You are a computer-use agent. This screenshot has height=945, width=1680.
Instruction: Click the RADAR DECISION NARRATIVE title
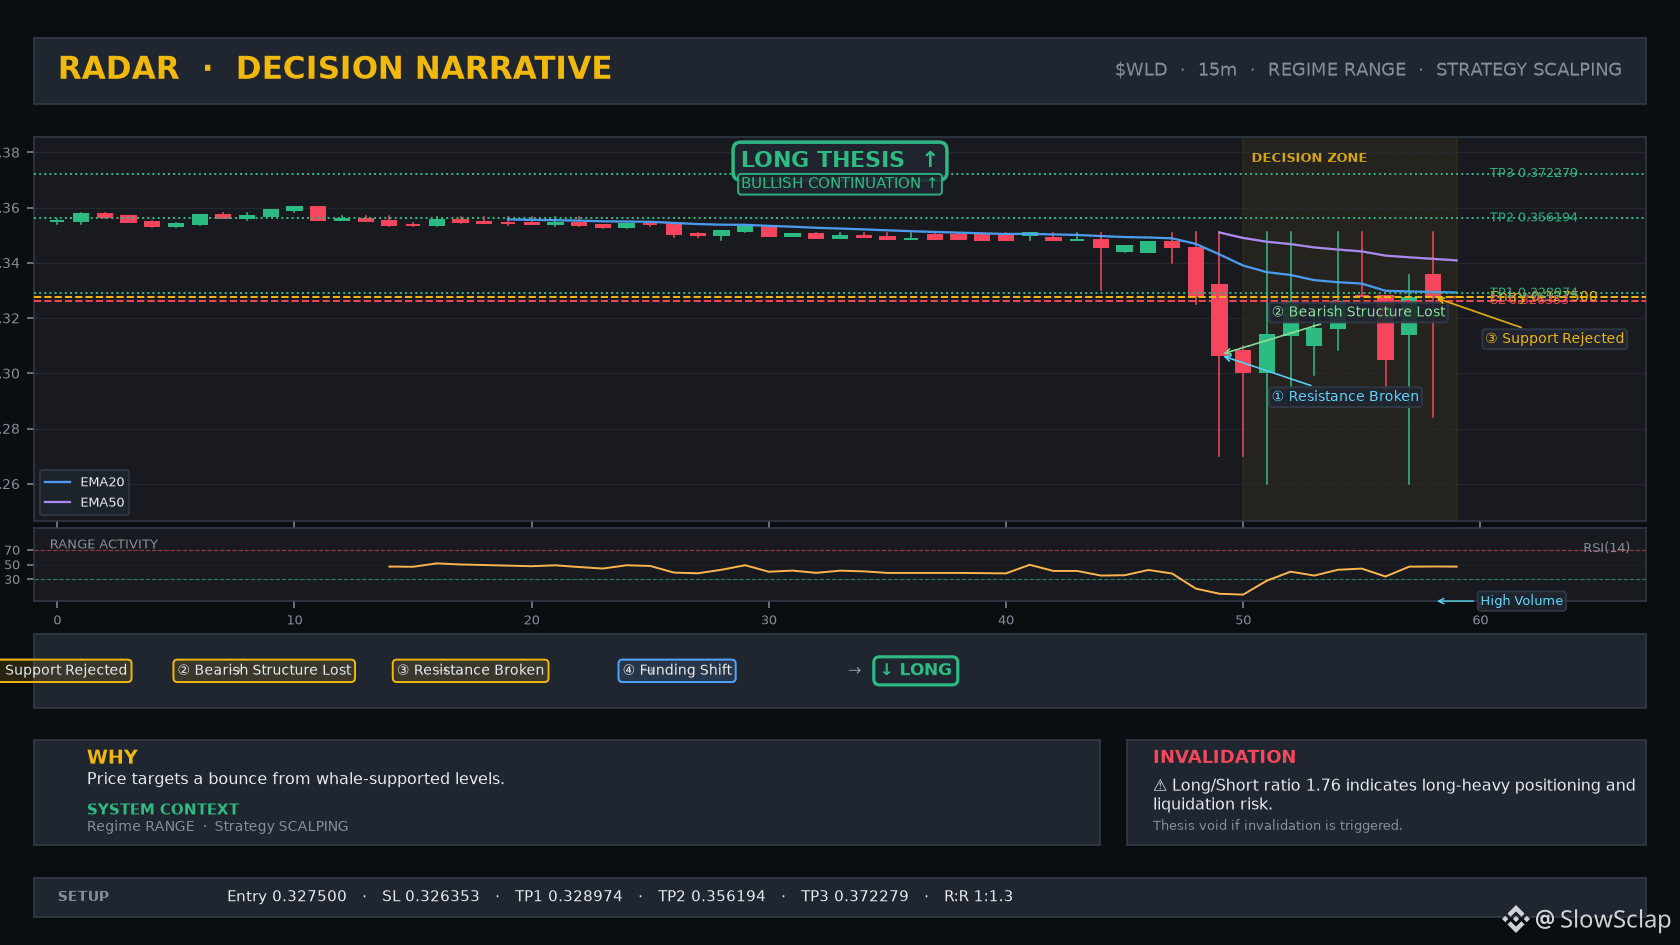tap(335, 68)
